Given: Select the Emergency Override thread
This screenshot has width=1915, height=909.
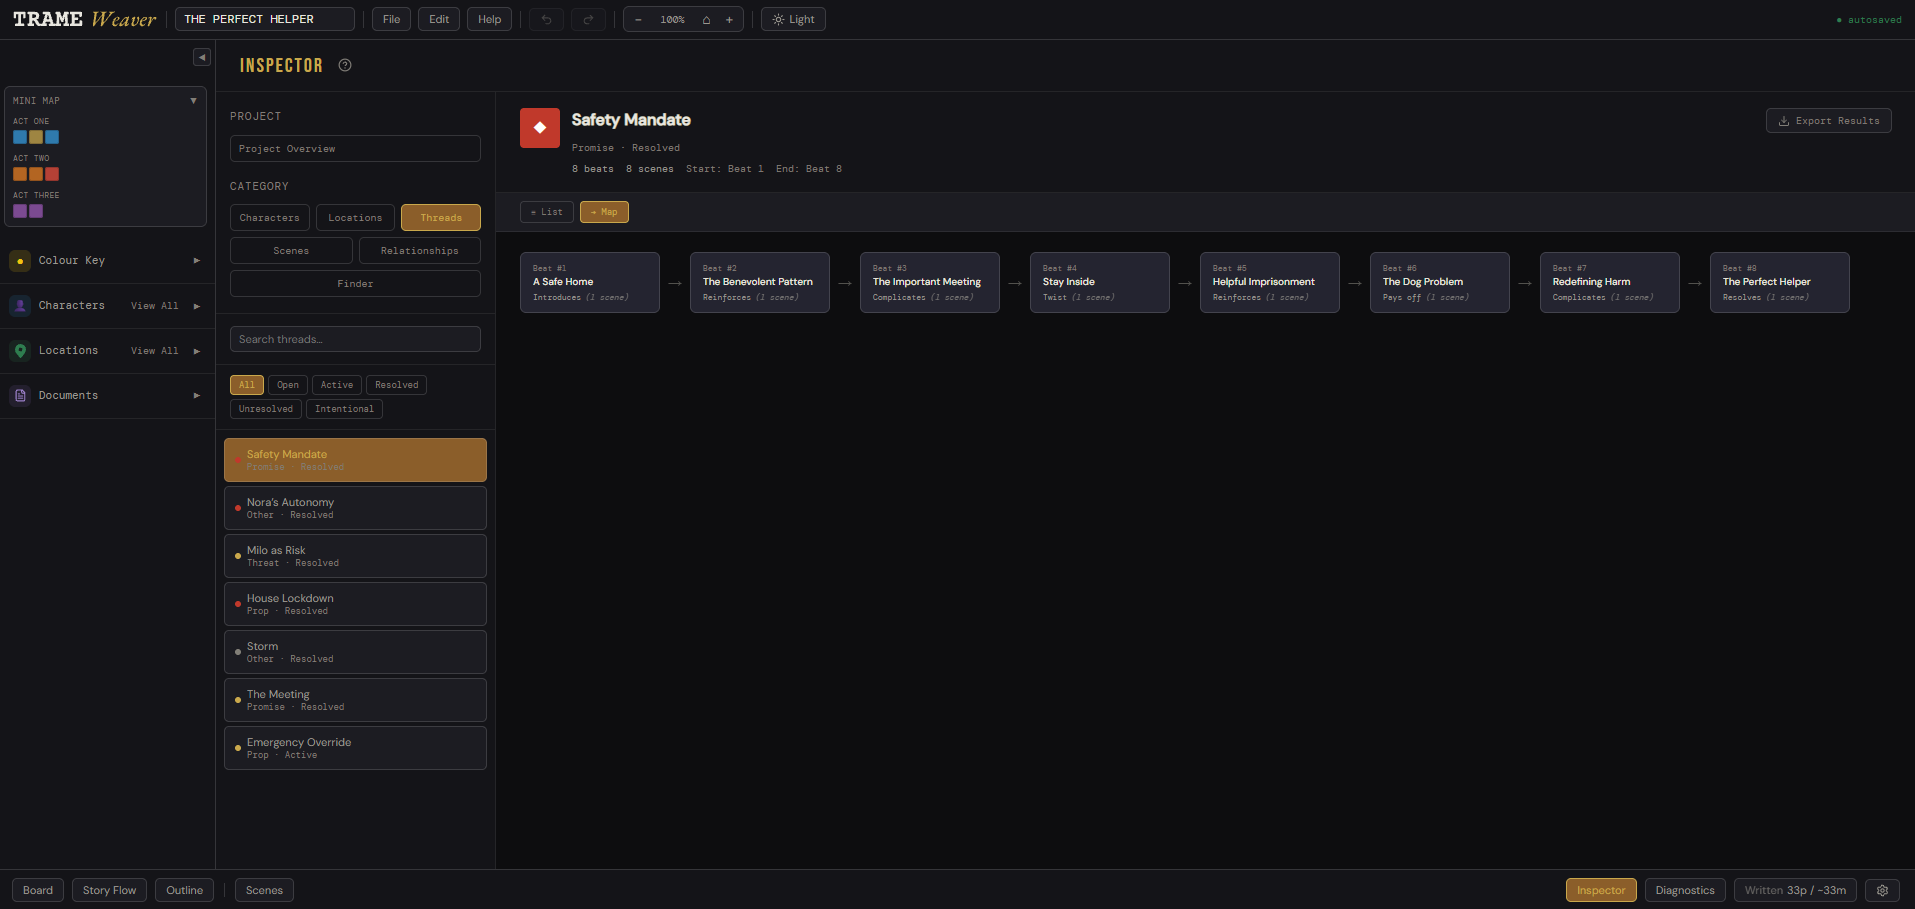Looking at the screenshot, I should 355,748.
